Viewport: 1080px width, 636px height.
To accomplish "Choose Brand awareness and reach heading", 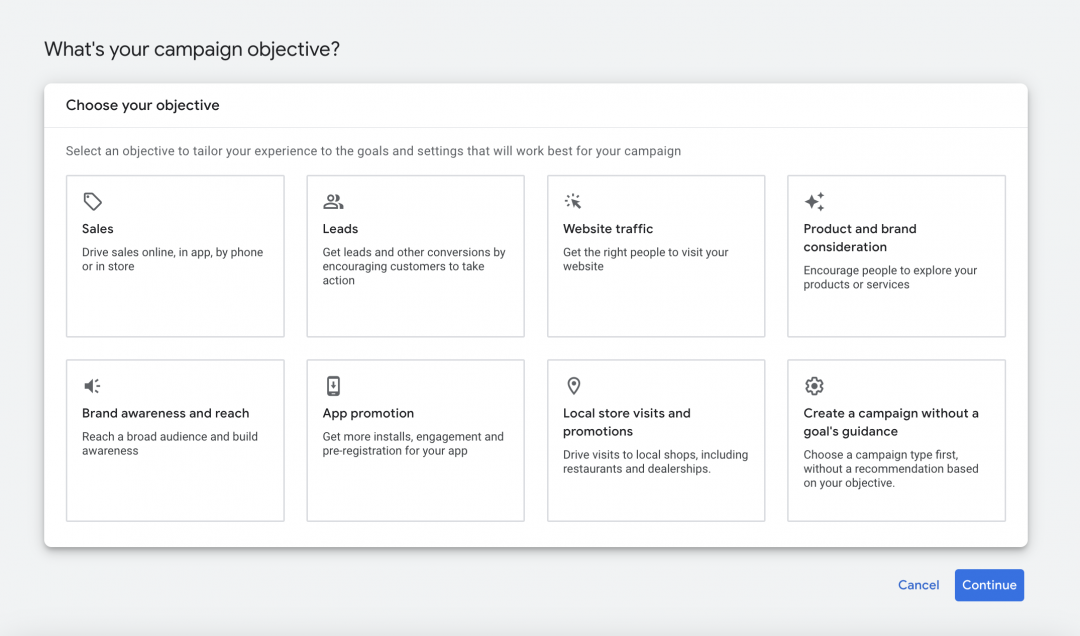I will [166, 413].
